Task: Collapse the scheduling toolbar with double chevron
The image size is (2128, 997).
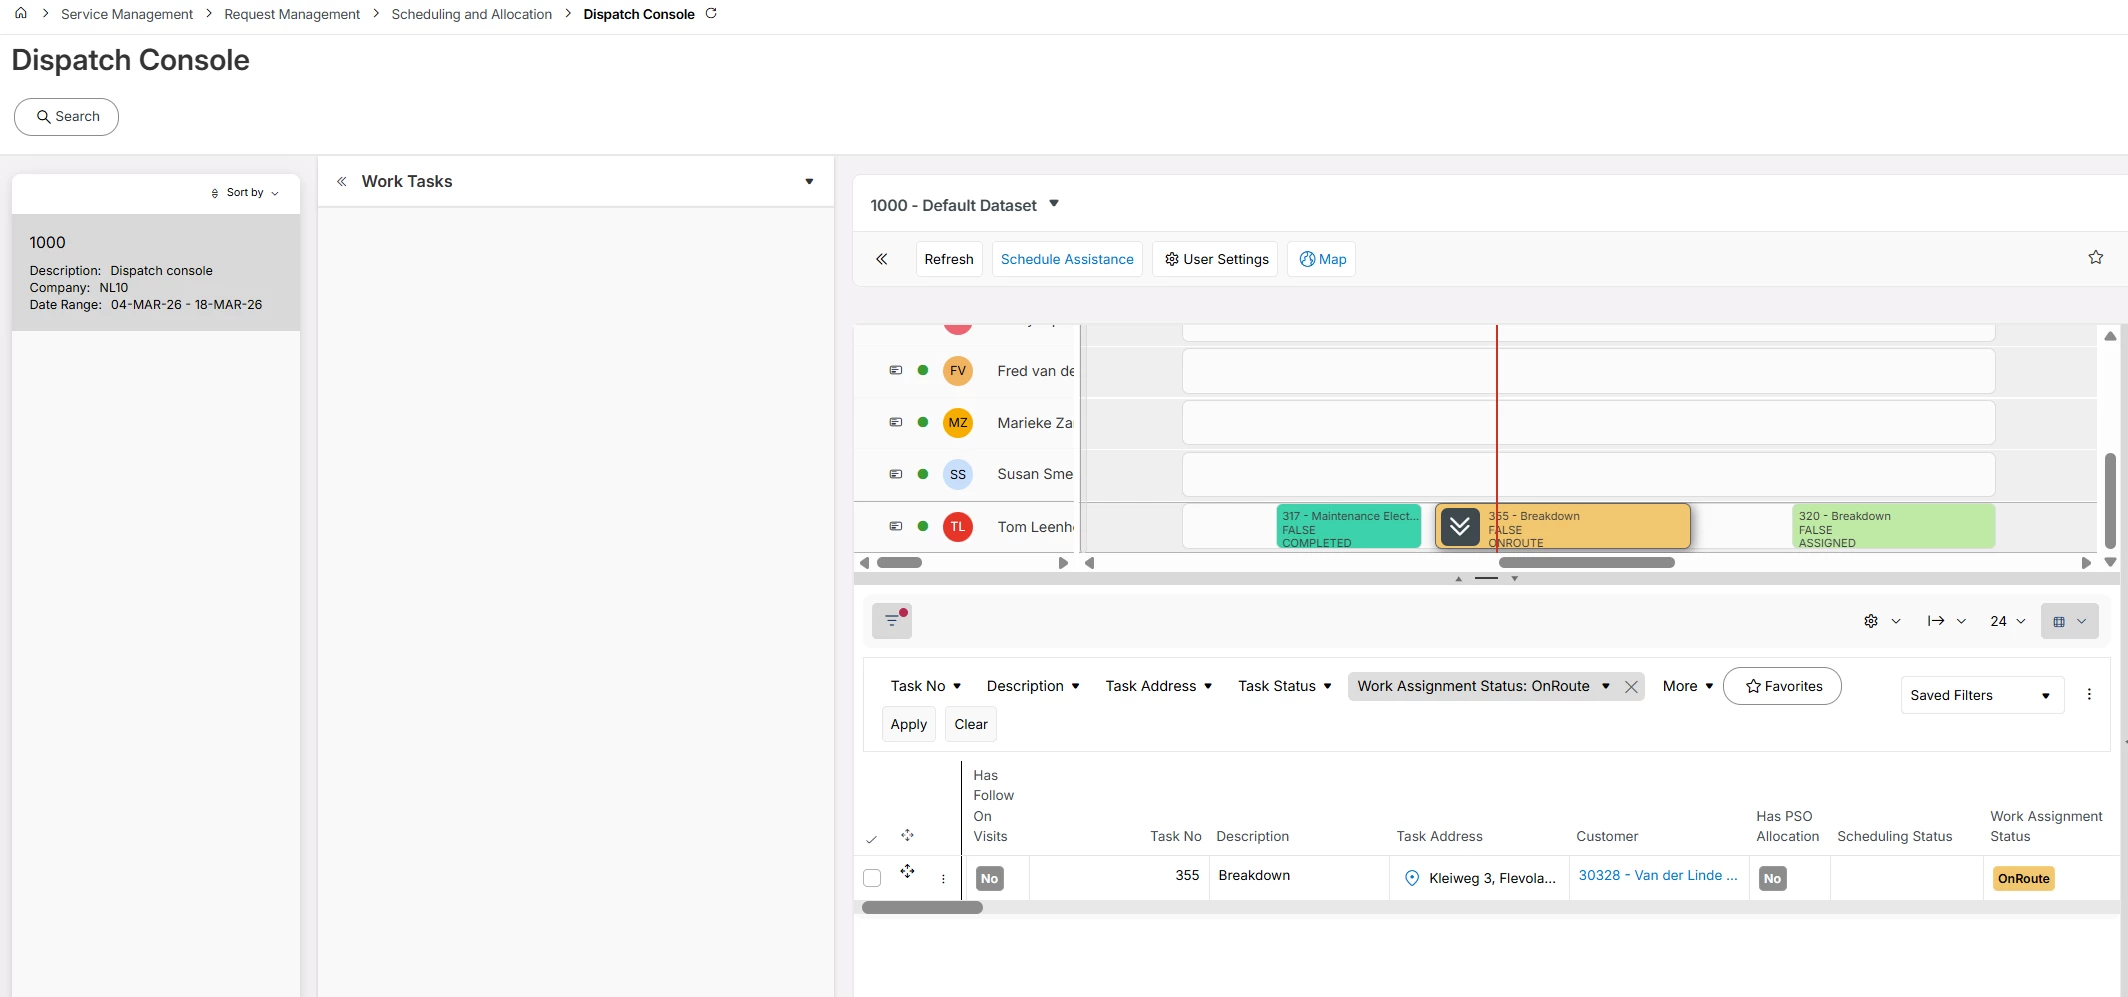Action: (x=882, y=259)
